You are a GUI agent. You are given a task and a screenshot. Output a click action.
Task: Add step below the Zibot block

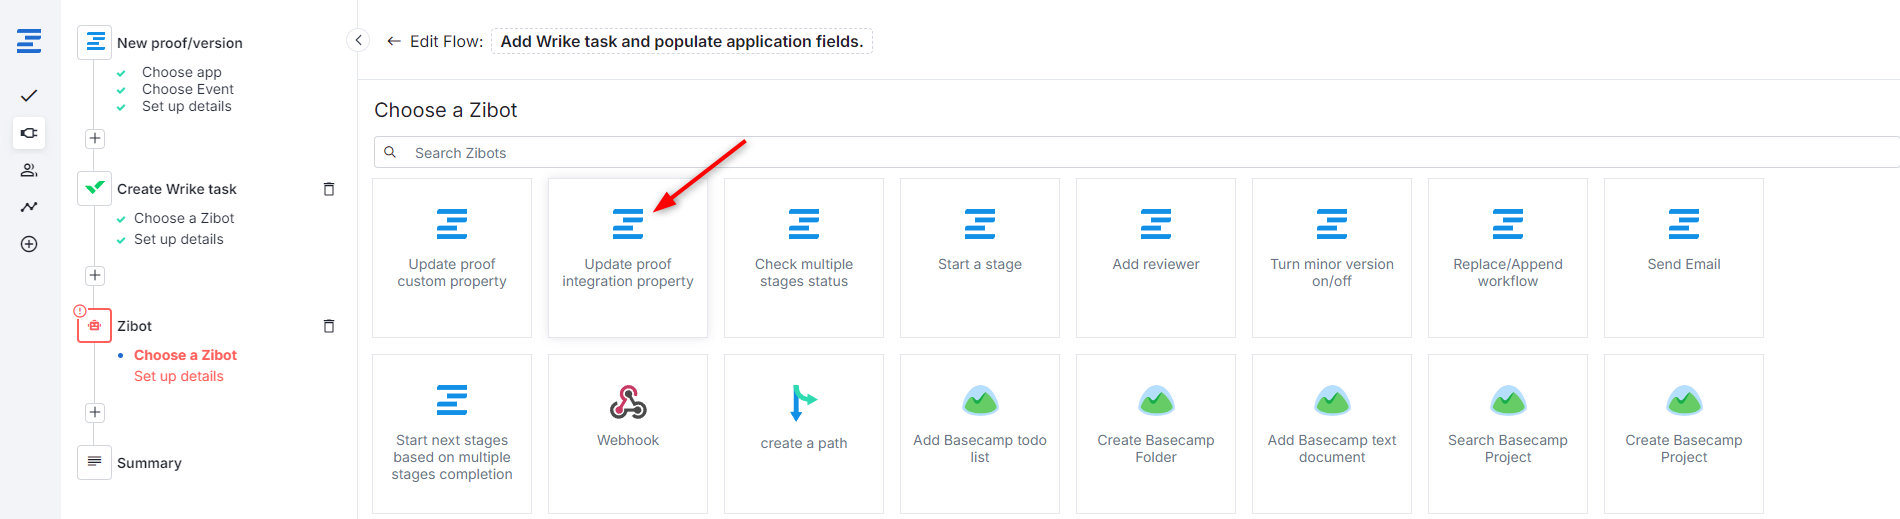coord(95,413)
